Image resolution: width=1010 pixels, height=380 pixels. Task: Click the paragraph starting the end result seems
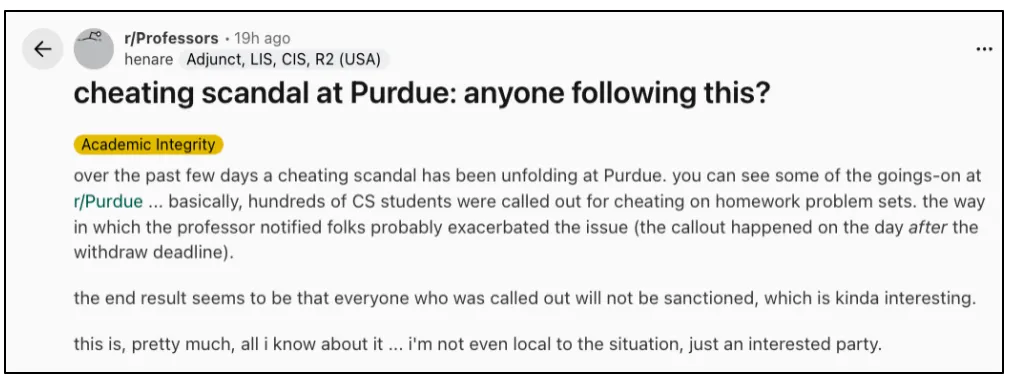pyautogui.click(x=525, y=299)
